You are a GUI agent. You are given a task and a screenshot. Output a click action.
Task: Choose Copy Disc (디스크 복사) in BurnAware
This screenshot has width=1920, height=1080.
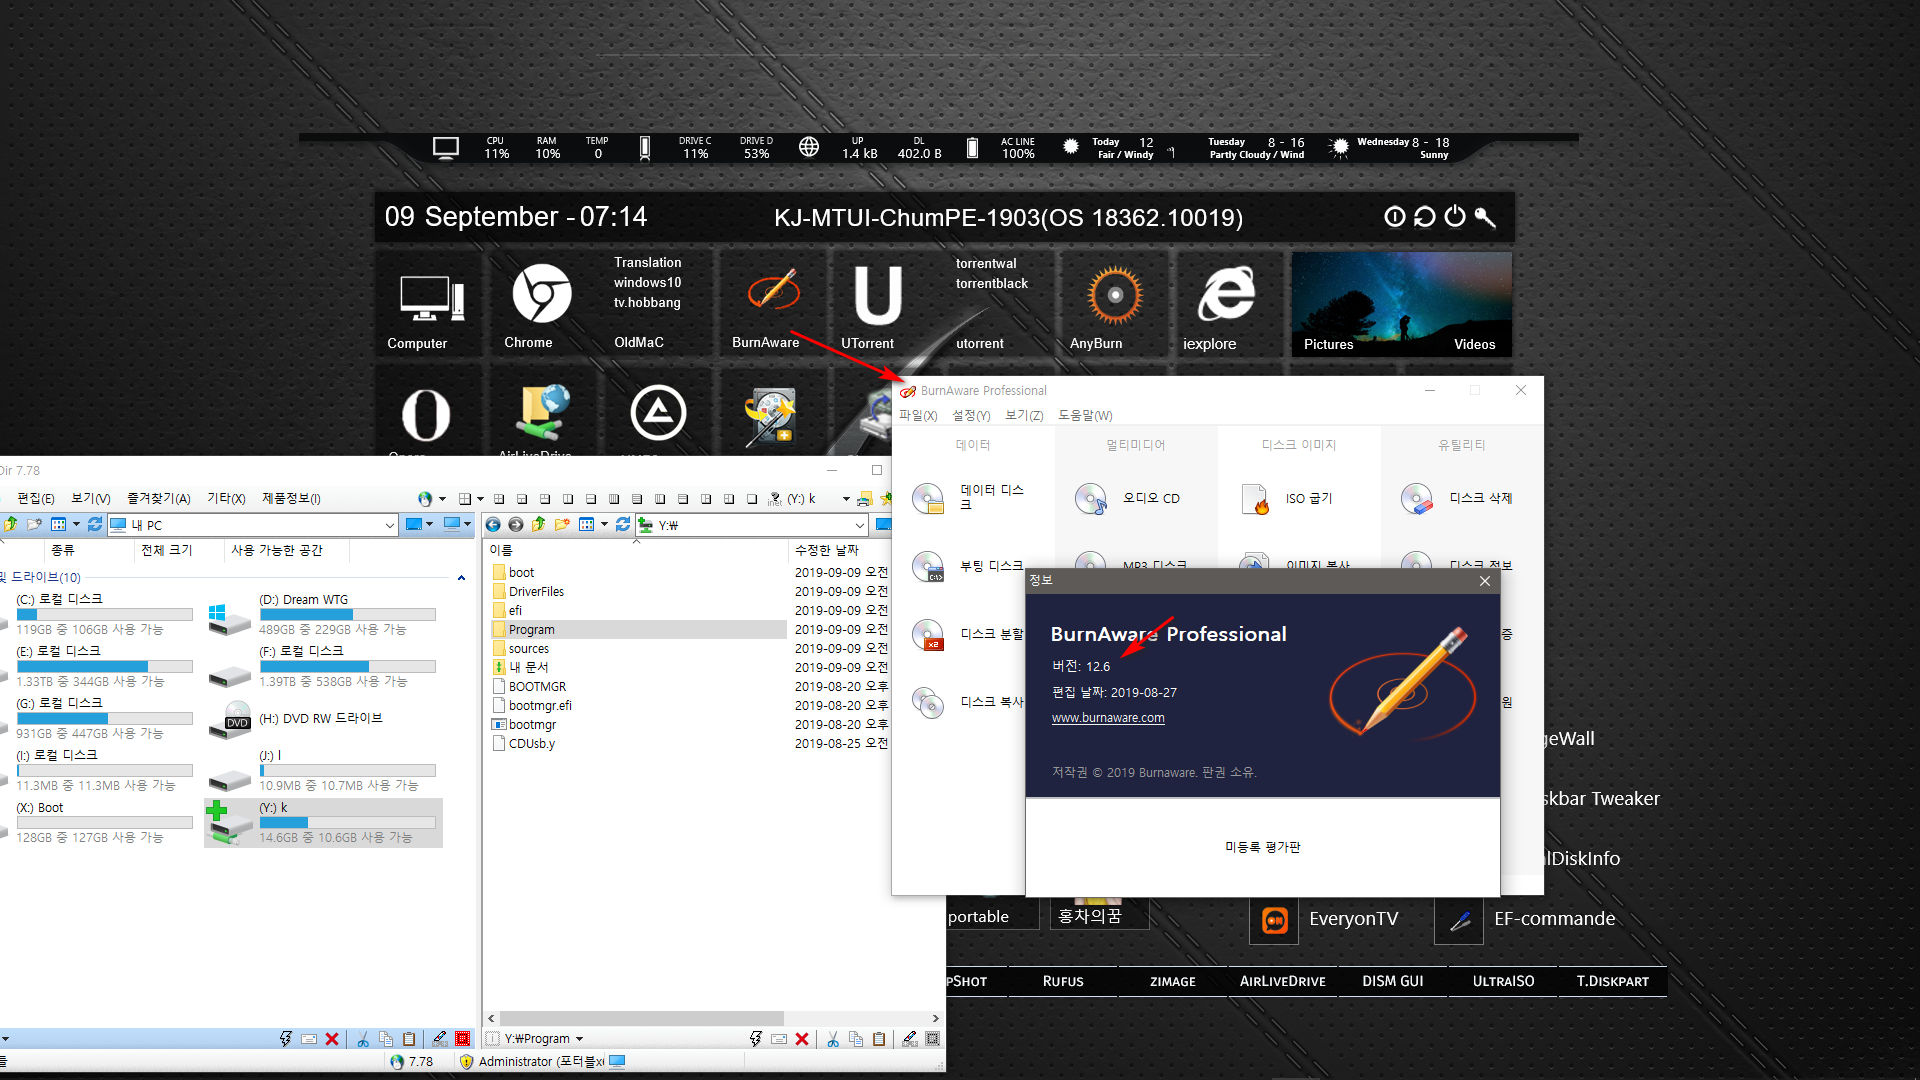[967, 702]
